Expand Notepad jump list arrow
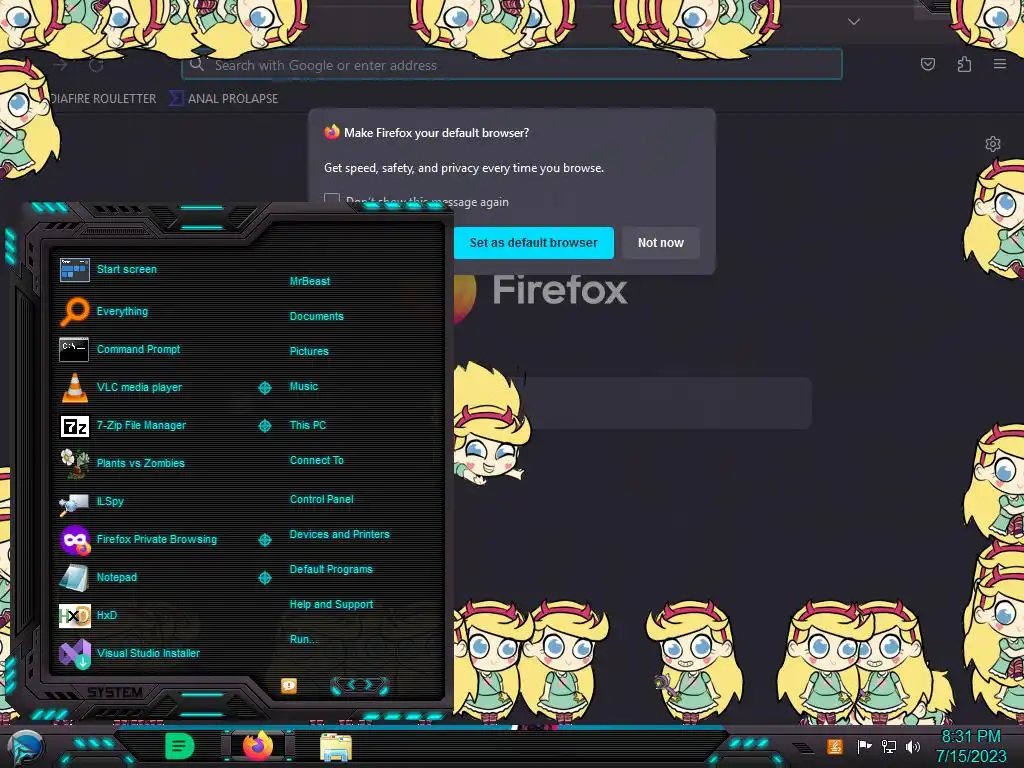1024x768 pixels. (x=264, y=578)
